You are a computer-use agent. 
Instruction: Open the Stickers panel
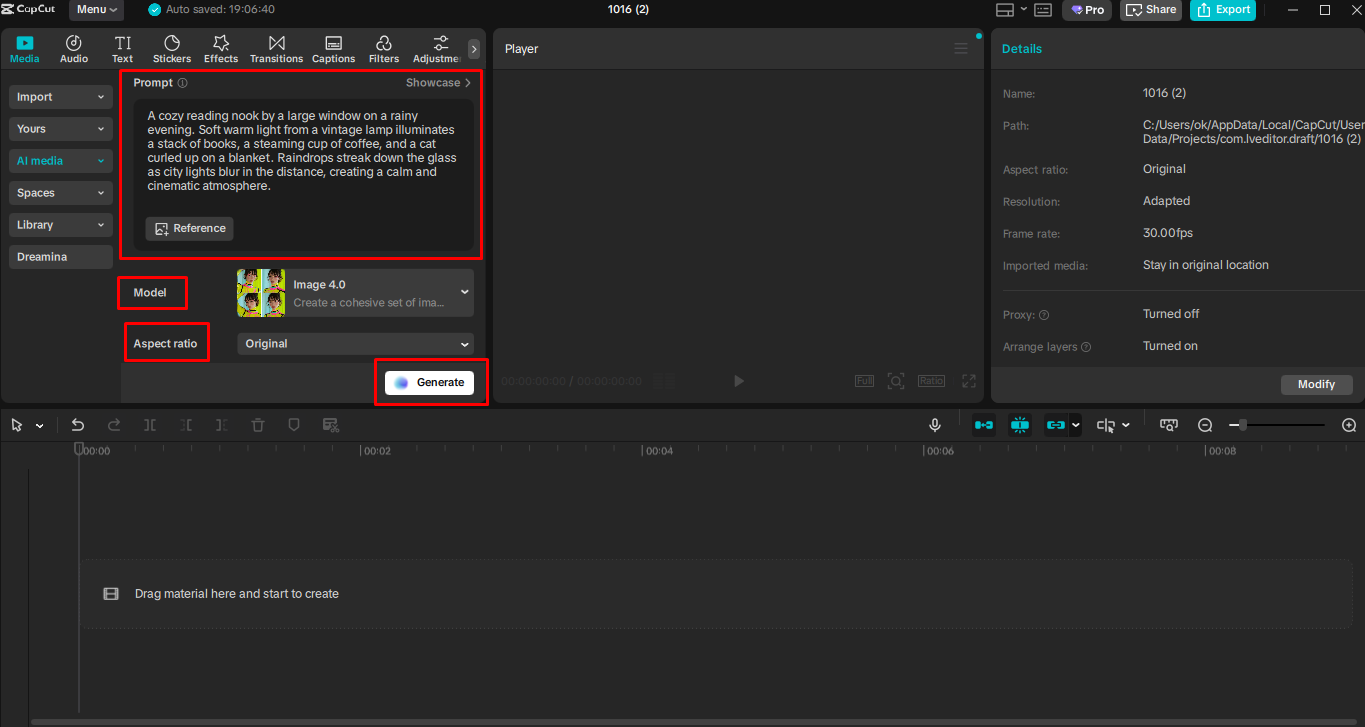(x=171, y=47)
